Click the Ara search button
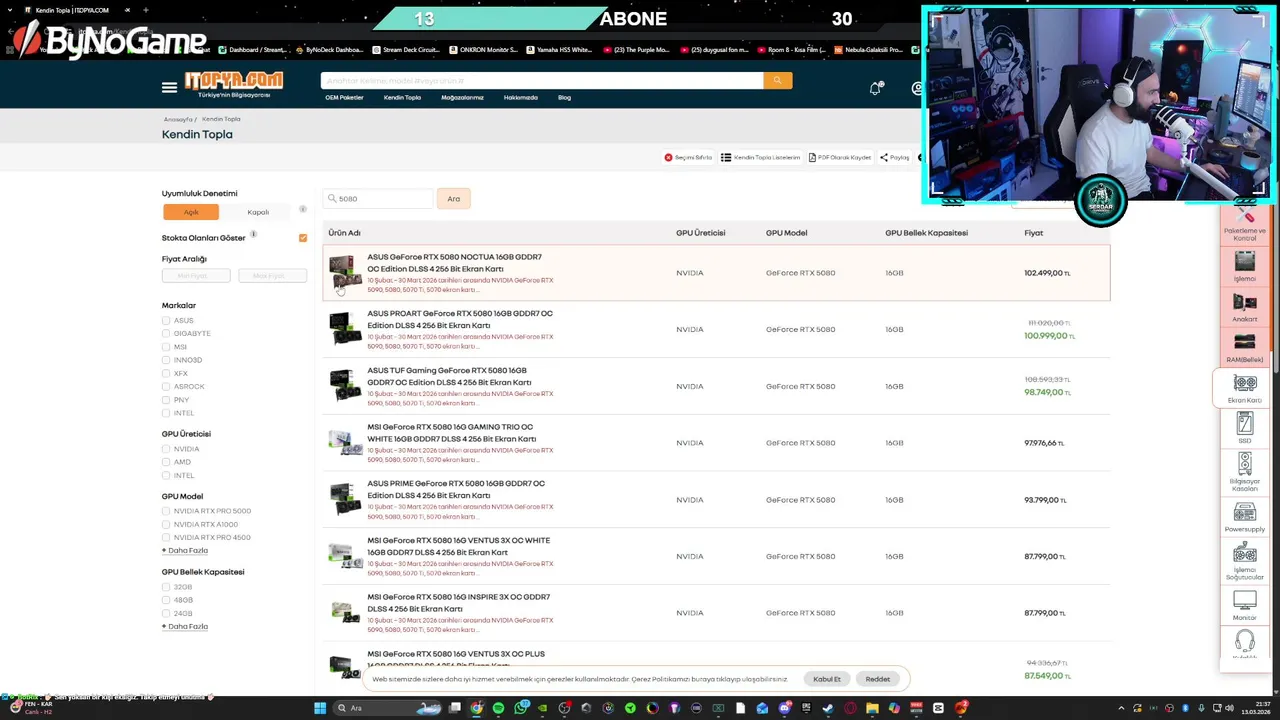This screenshot has height=720, width=1280. [x=453, y=199]
